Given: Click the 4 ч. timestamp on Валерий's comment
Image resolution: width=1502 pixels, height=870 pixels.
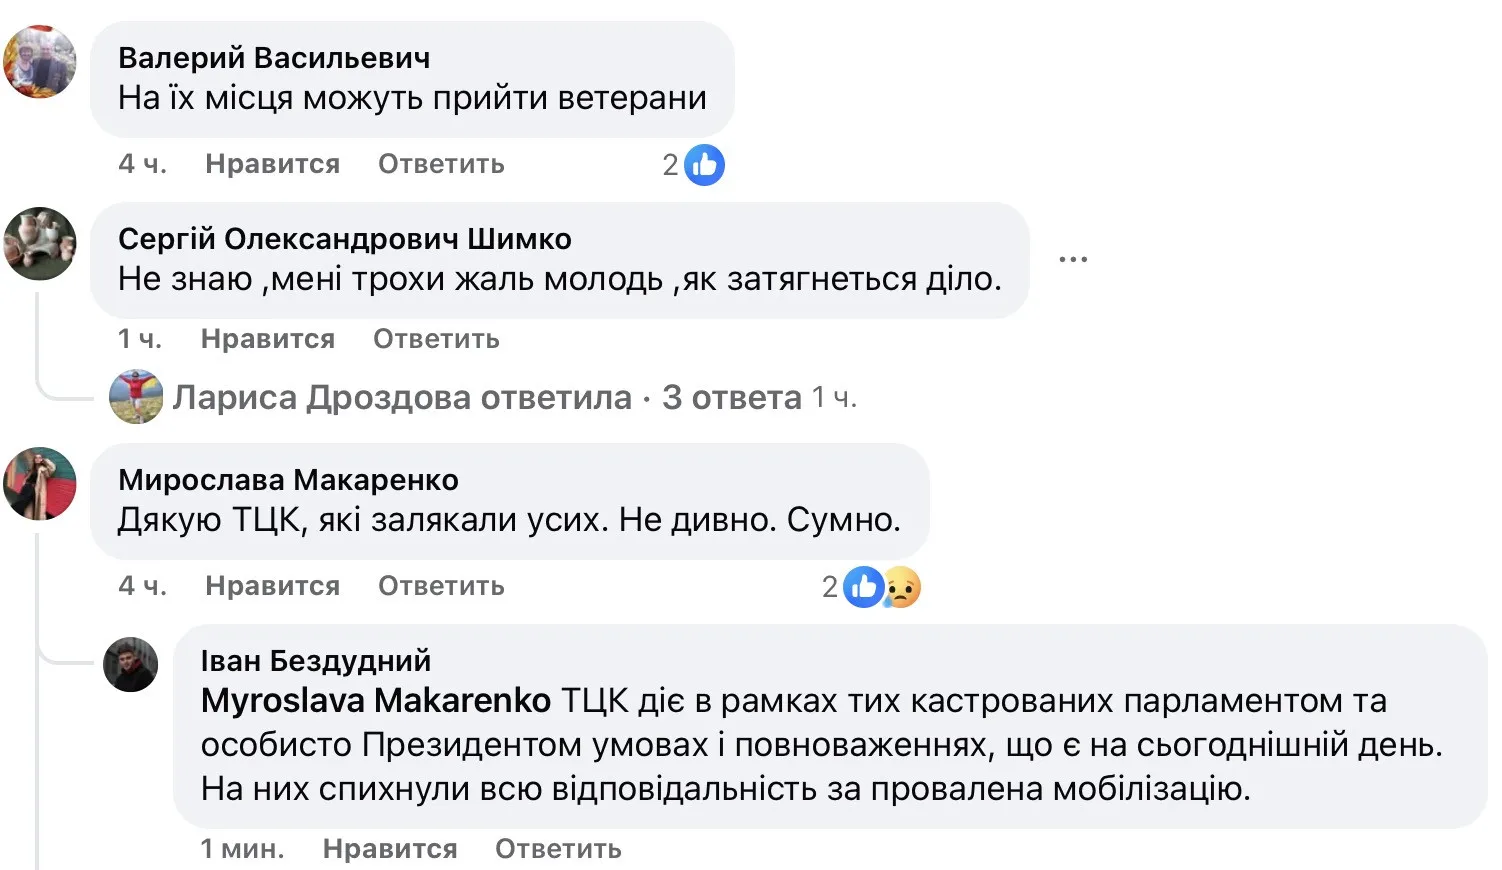Looking at the screenshot, I should [141, 164].
